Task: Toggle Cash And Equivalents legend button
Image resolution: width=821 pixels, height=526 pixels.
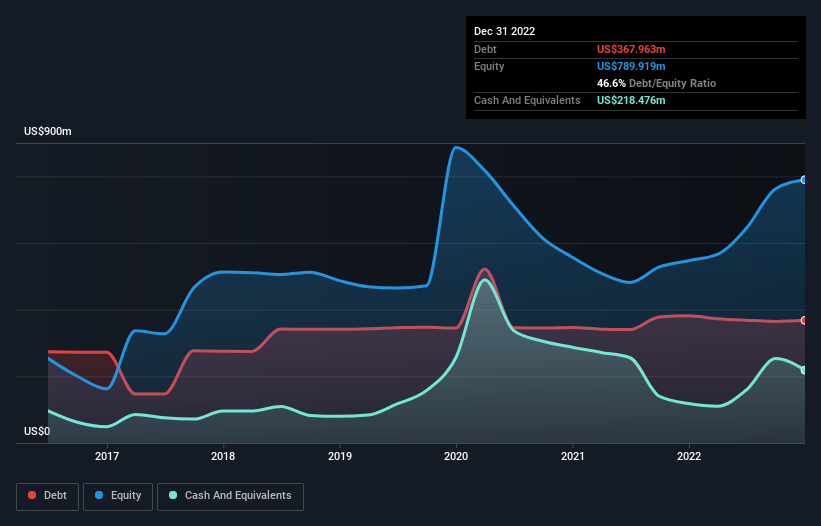Action: point(230,496)
